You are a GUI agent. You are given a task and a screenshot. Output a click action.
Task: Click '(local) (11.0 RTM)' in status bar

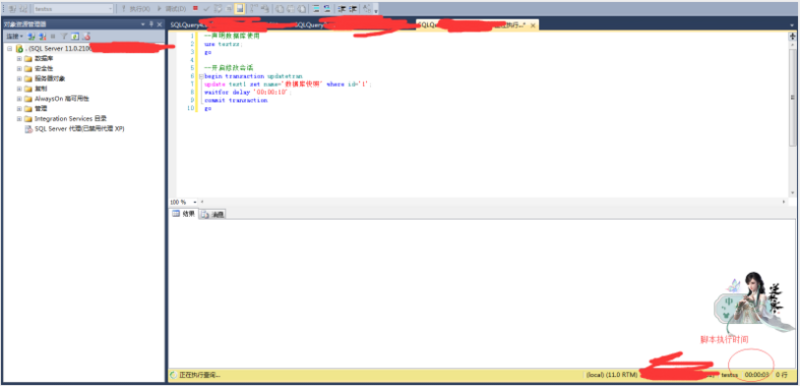point(612,375)
